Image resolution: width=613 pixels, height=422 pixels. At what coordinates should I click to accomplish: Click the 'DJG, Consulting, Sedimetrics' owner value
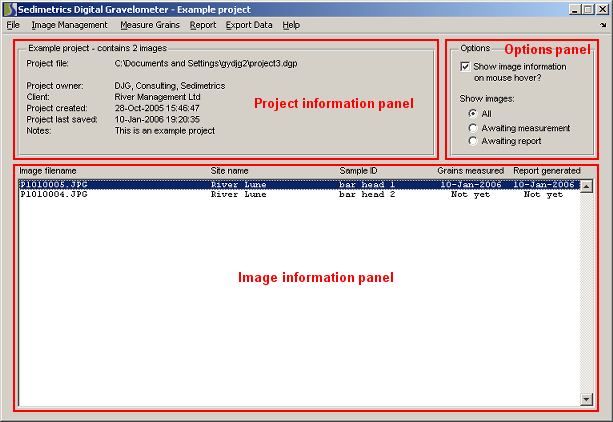tap(170, 86)
